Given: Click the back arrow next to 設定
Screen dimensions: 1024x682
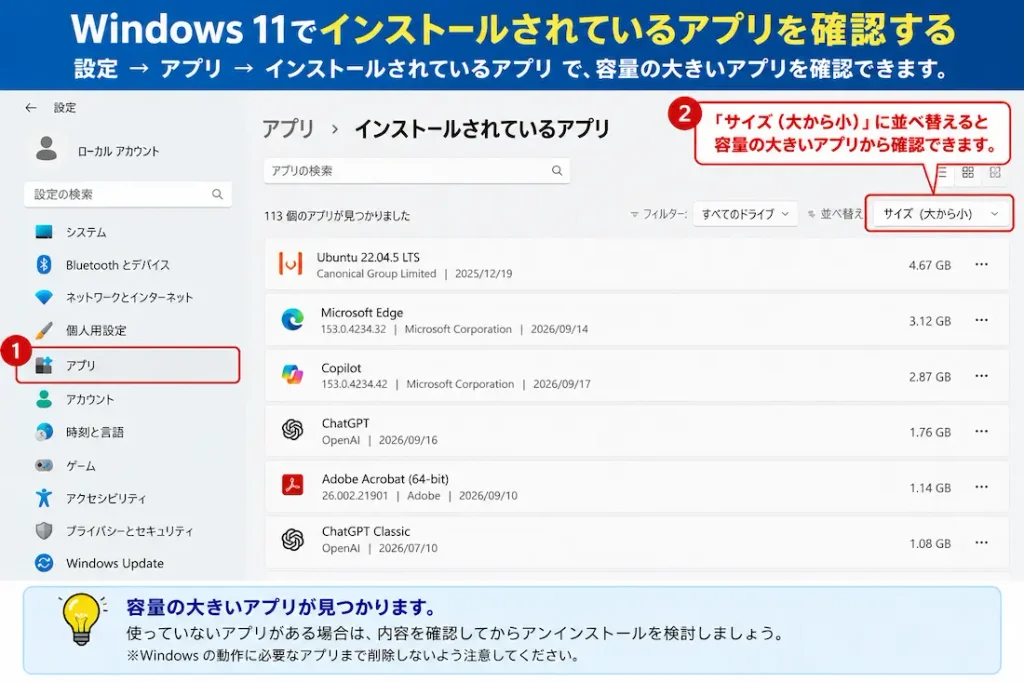Looking at the screenshot, I should click(31, 108).
